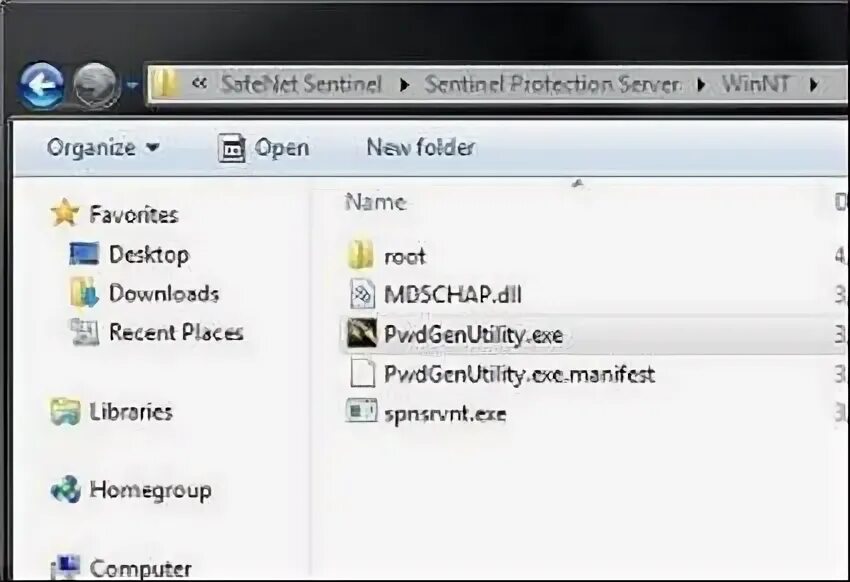Click the PwdGenUtility.exe.manifest file icon
850x582 pixels.
click(362, 372)
